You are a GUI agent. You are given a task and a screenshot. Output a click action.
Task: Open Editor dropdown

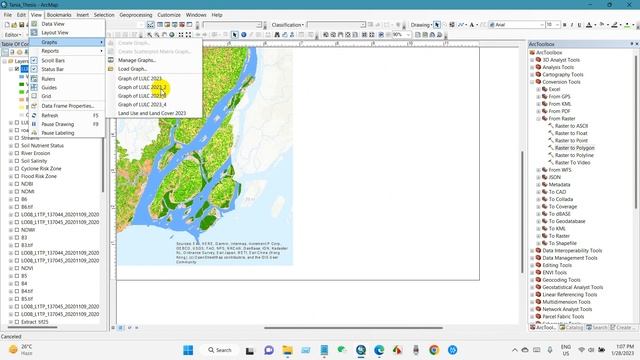[13, 35]
